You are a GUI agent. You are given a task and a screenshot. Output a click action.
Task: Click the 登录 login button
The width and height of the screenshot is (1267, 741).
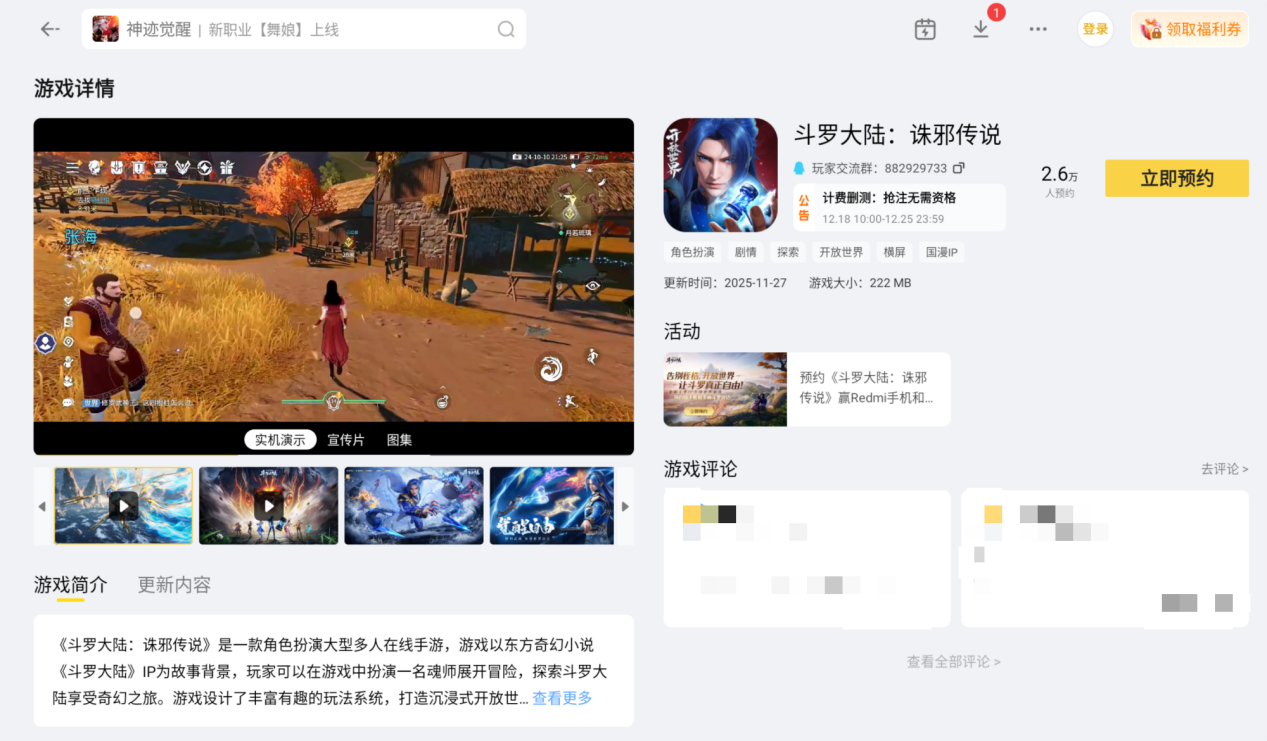tap(1095, 29)
